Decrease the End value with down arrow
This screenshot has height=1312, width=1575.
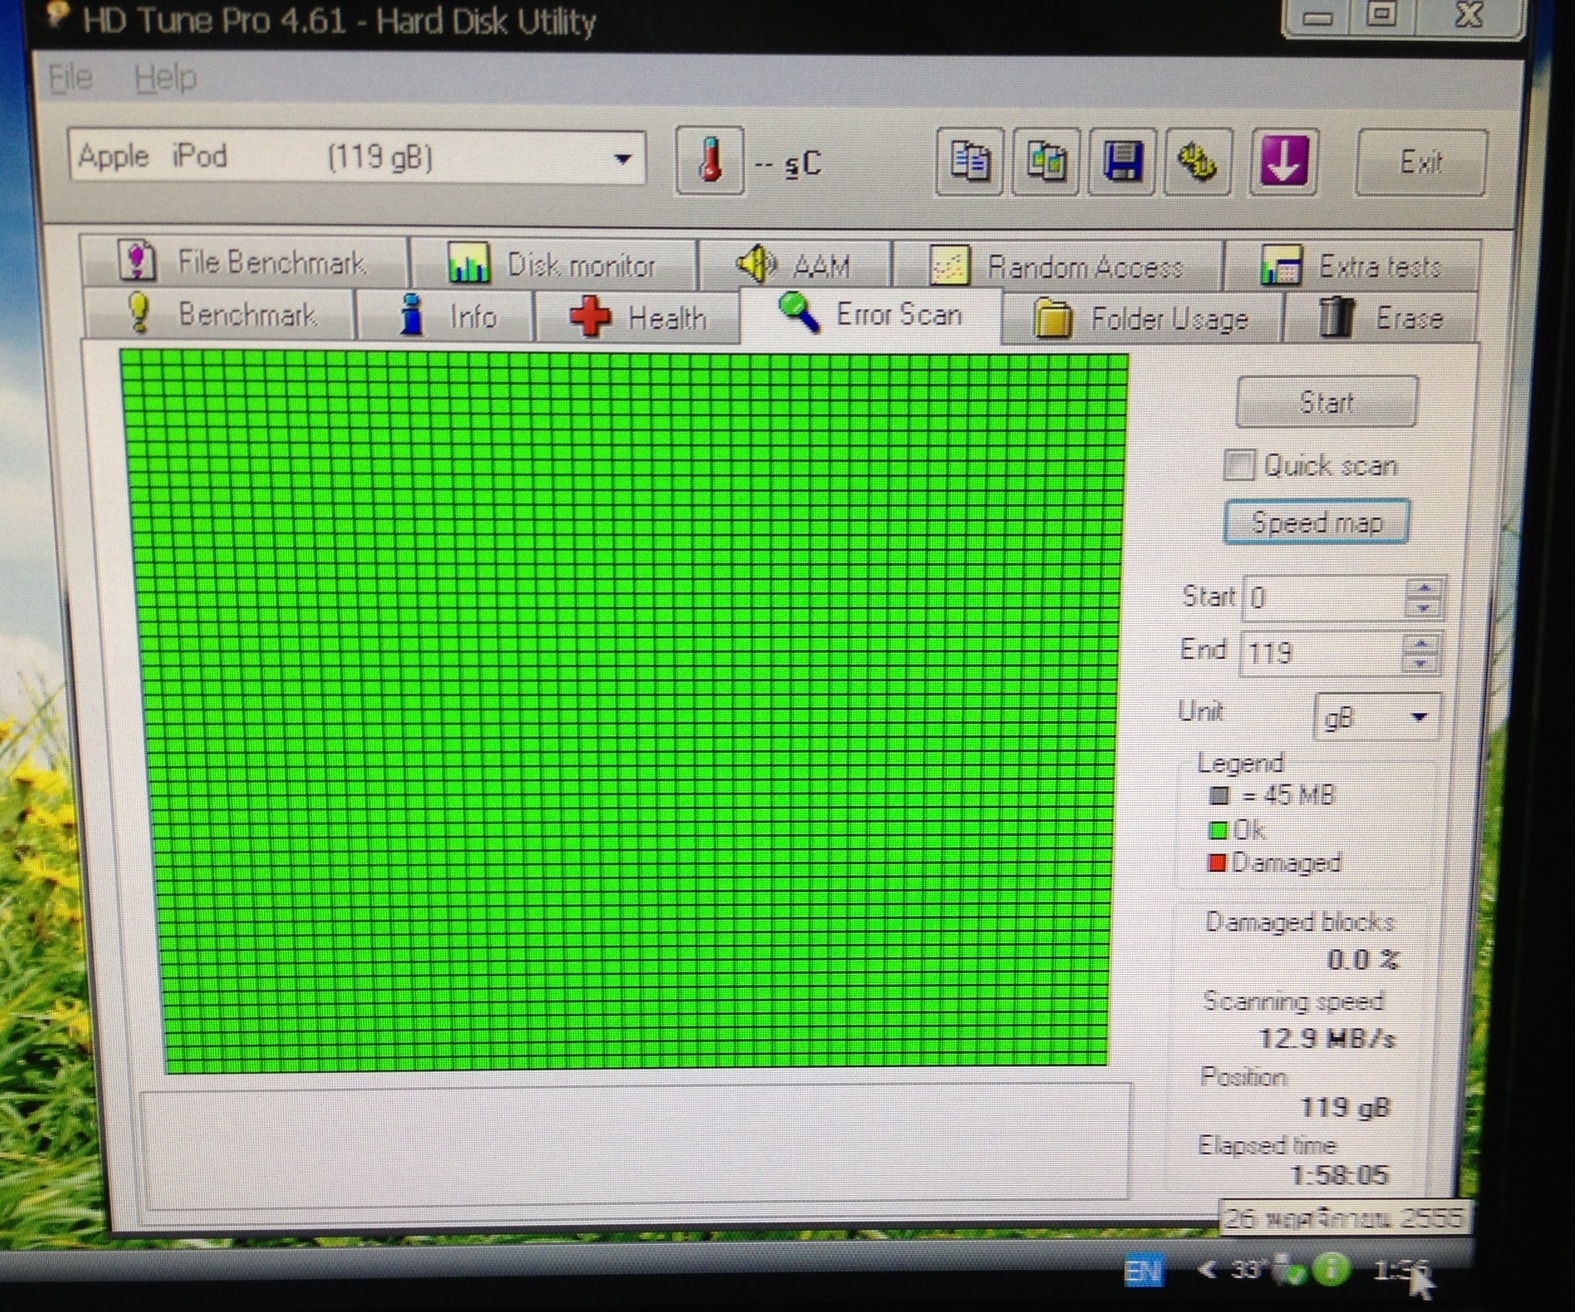click(1421, 663)
